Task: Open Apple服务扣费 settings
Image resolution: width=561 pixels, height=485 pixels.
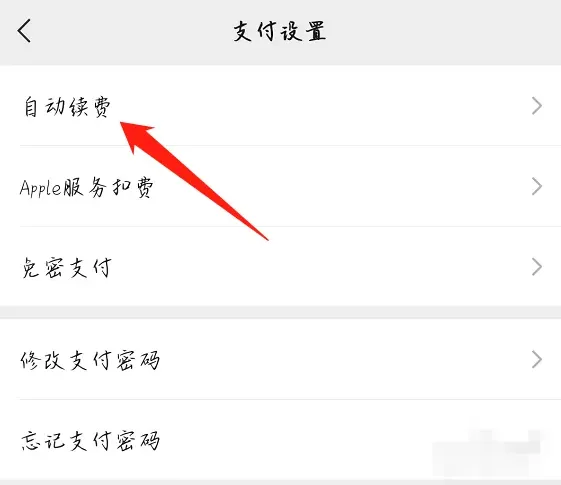Action: pos(280,186)
